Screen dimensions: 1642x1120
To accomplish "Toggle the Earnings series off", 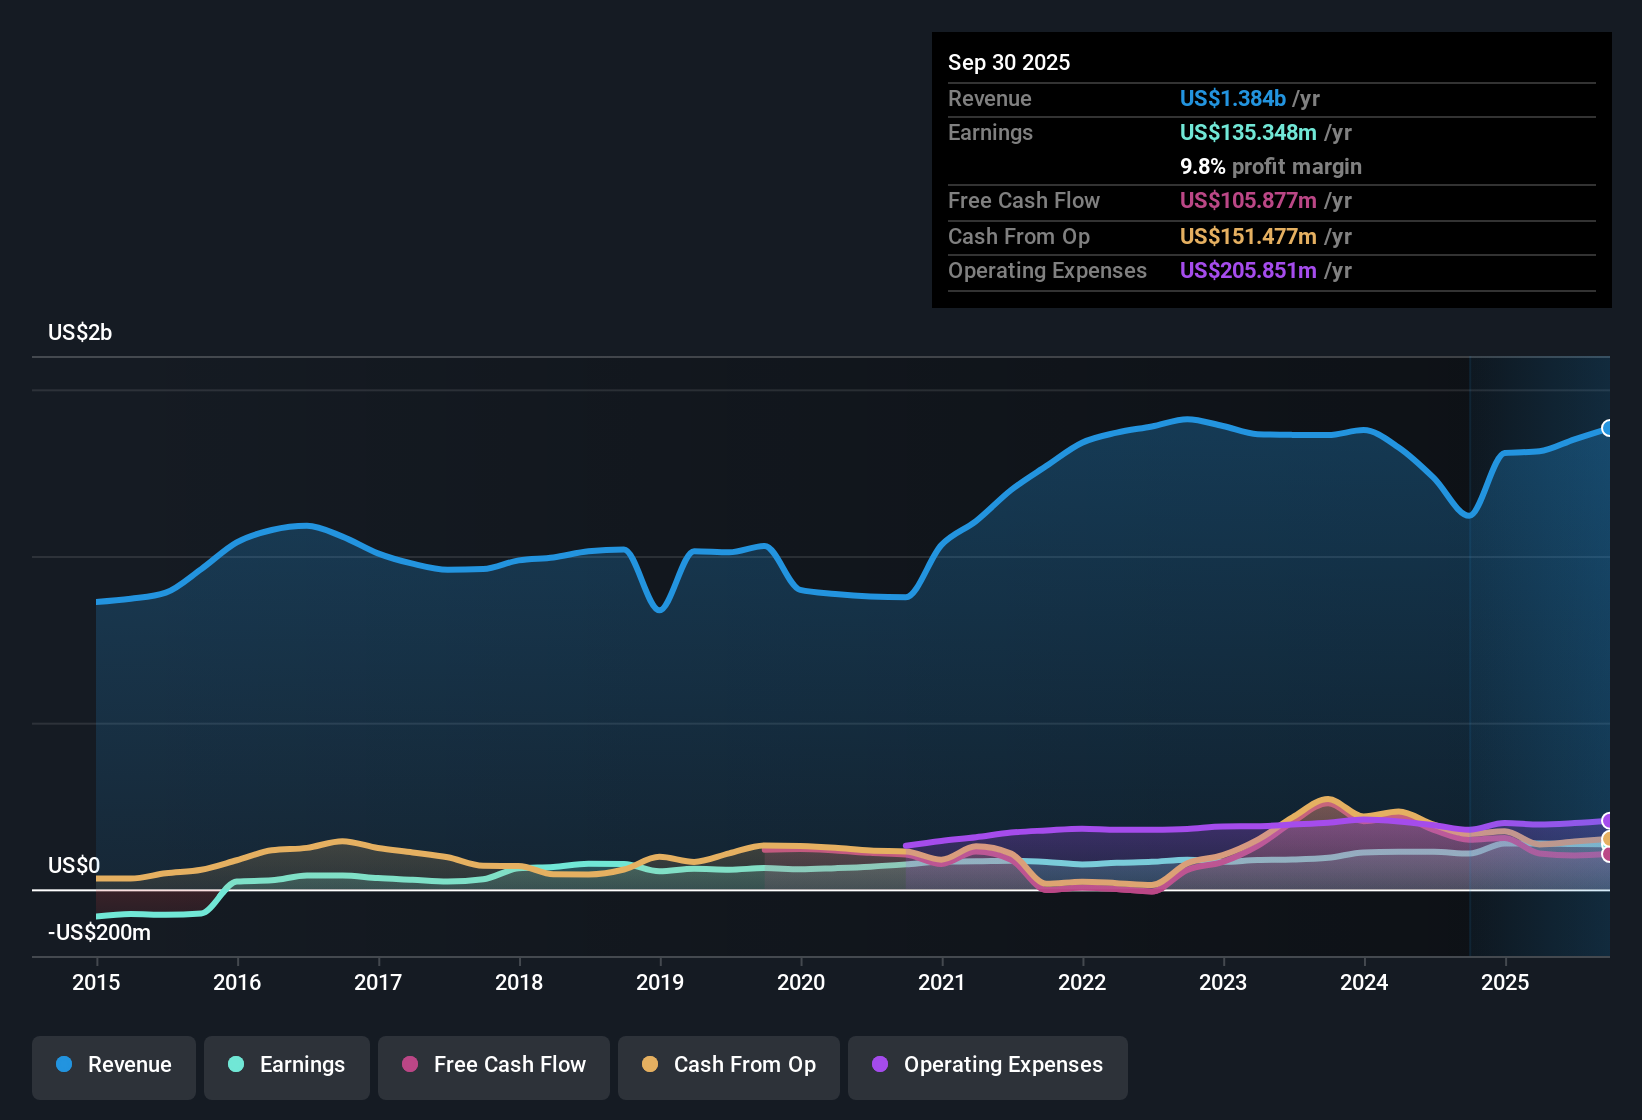I will click(x=287, y=1066).
